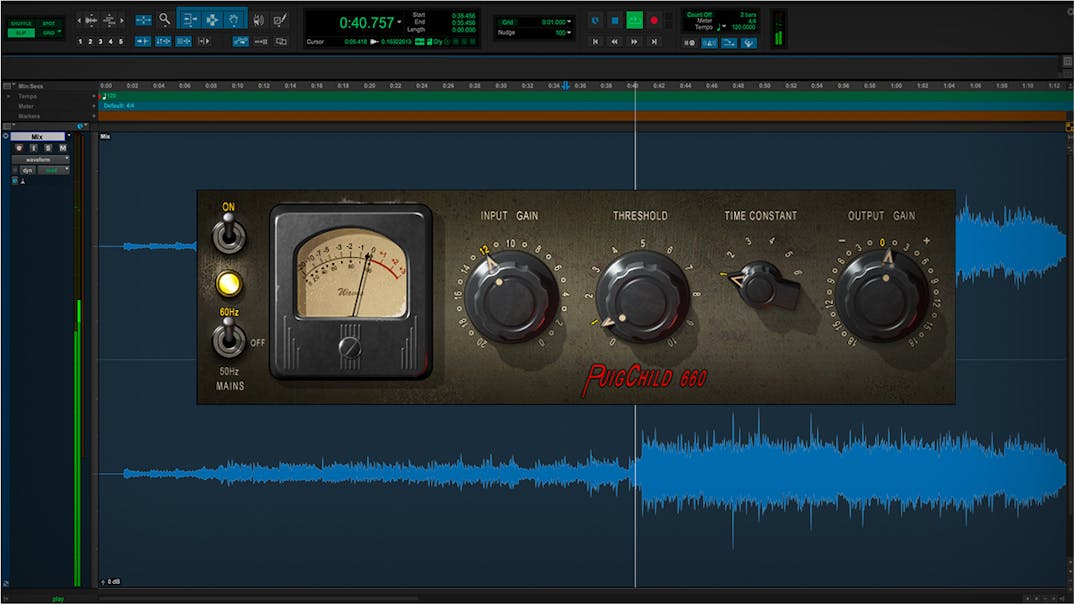Activate the Scrubber speaker tool

pos(258,19)
